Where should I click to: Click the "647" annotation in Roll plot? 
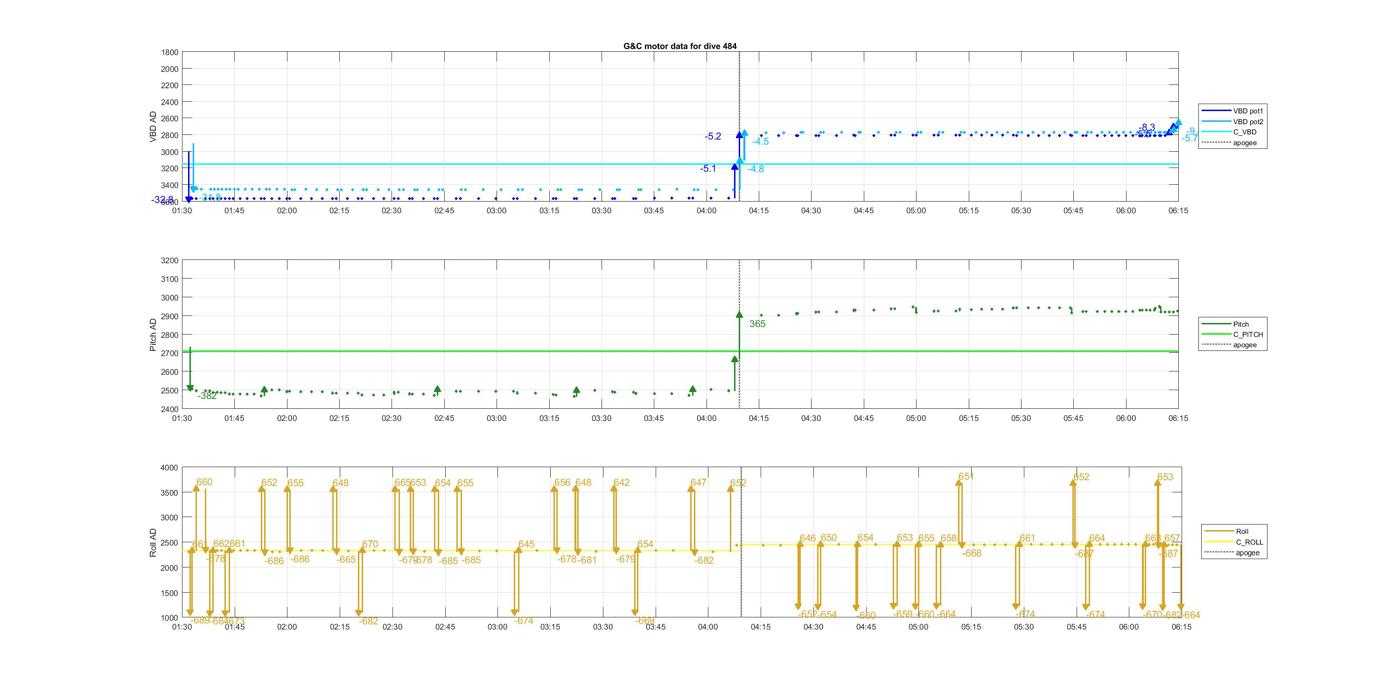click(698, 483)
